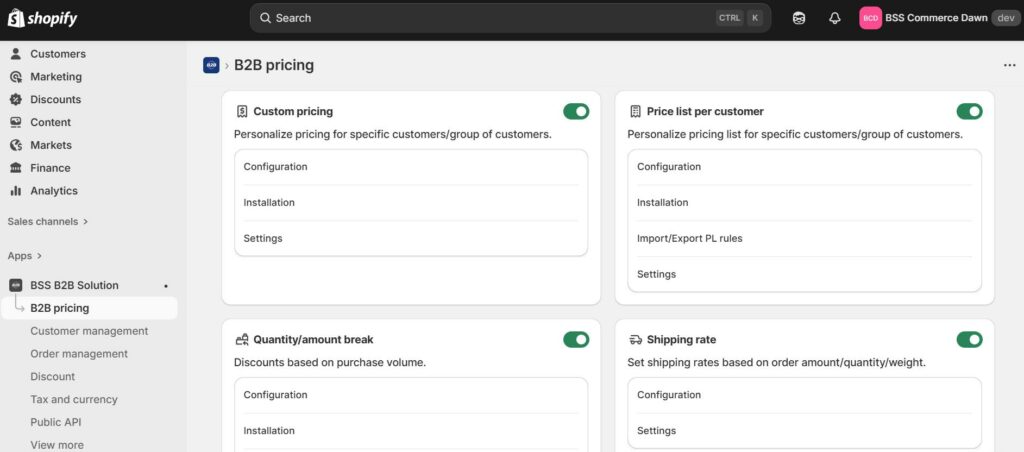Image resolution: width=1024 pixels, height=452 pixels.
Task: Open the Sidekick assistant icon
Action: (799, 18)
